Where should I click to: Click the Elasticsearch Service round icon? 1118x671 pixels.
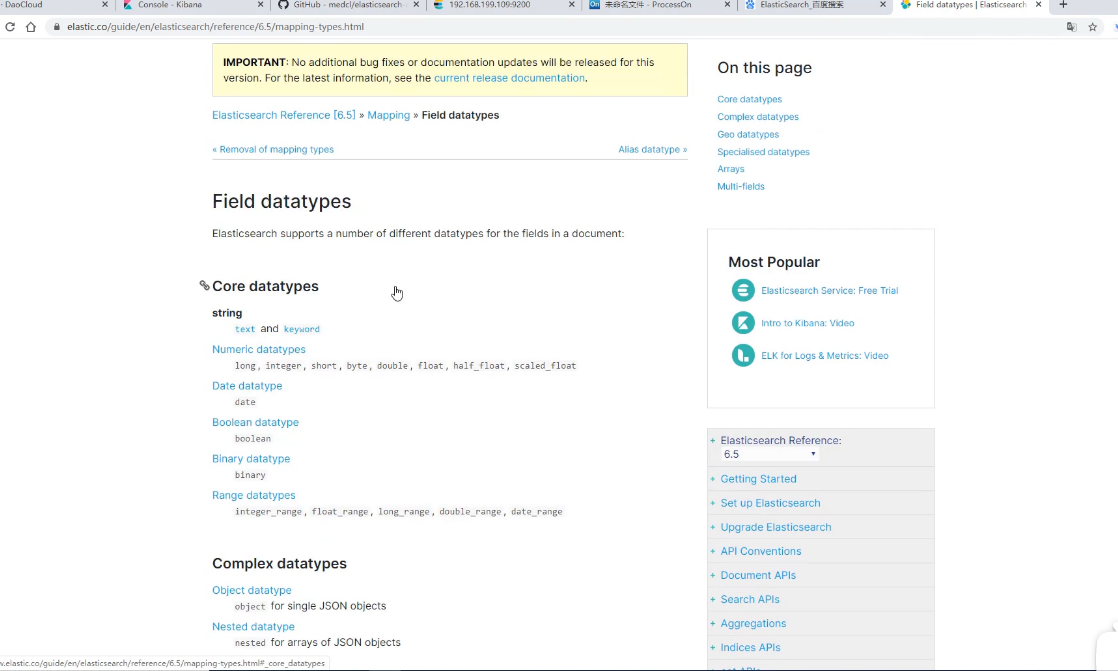(x=743, y=291)
